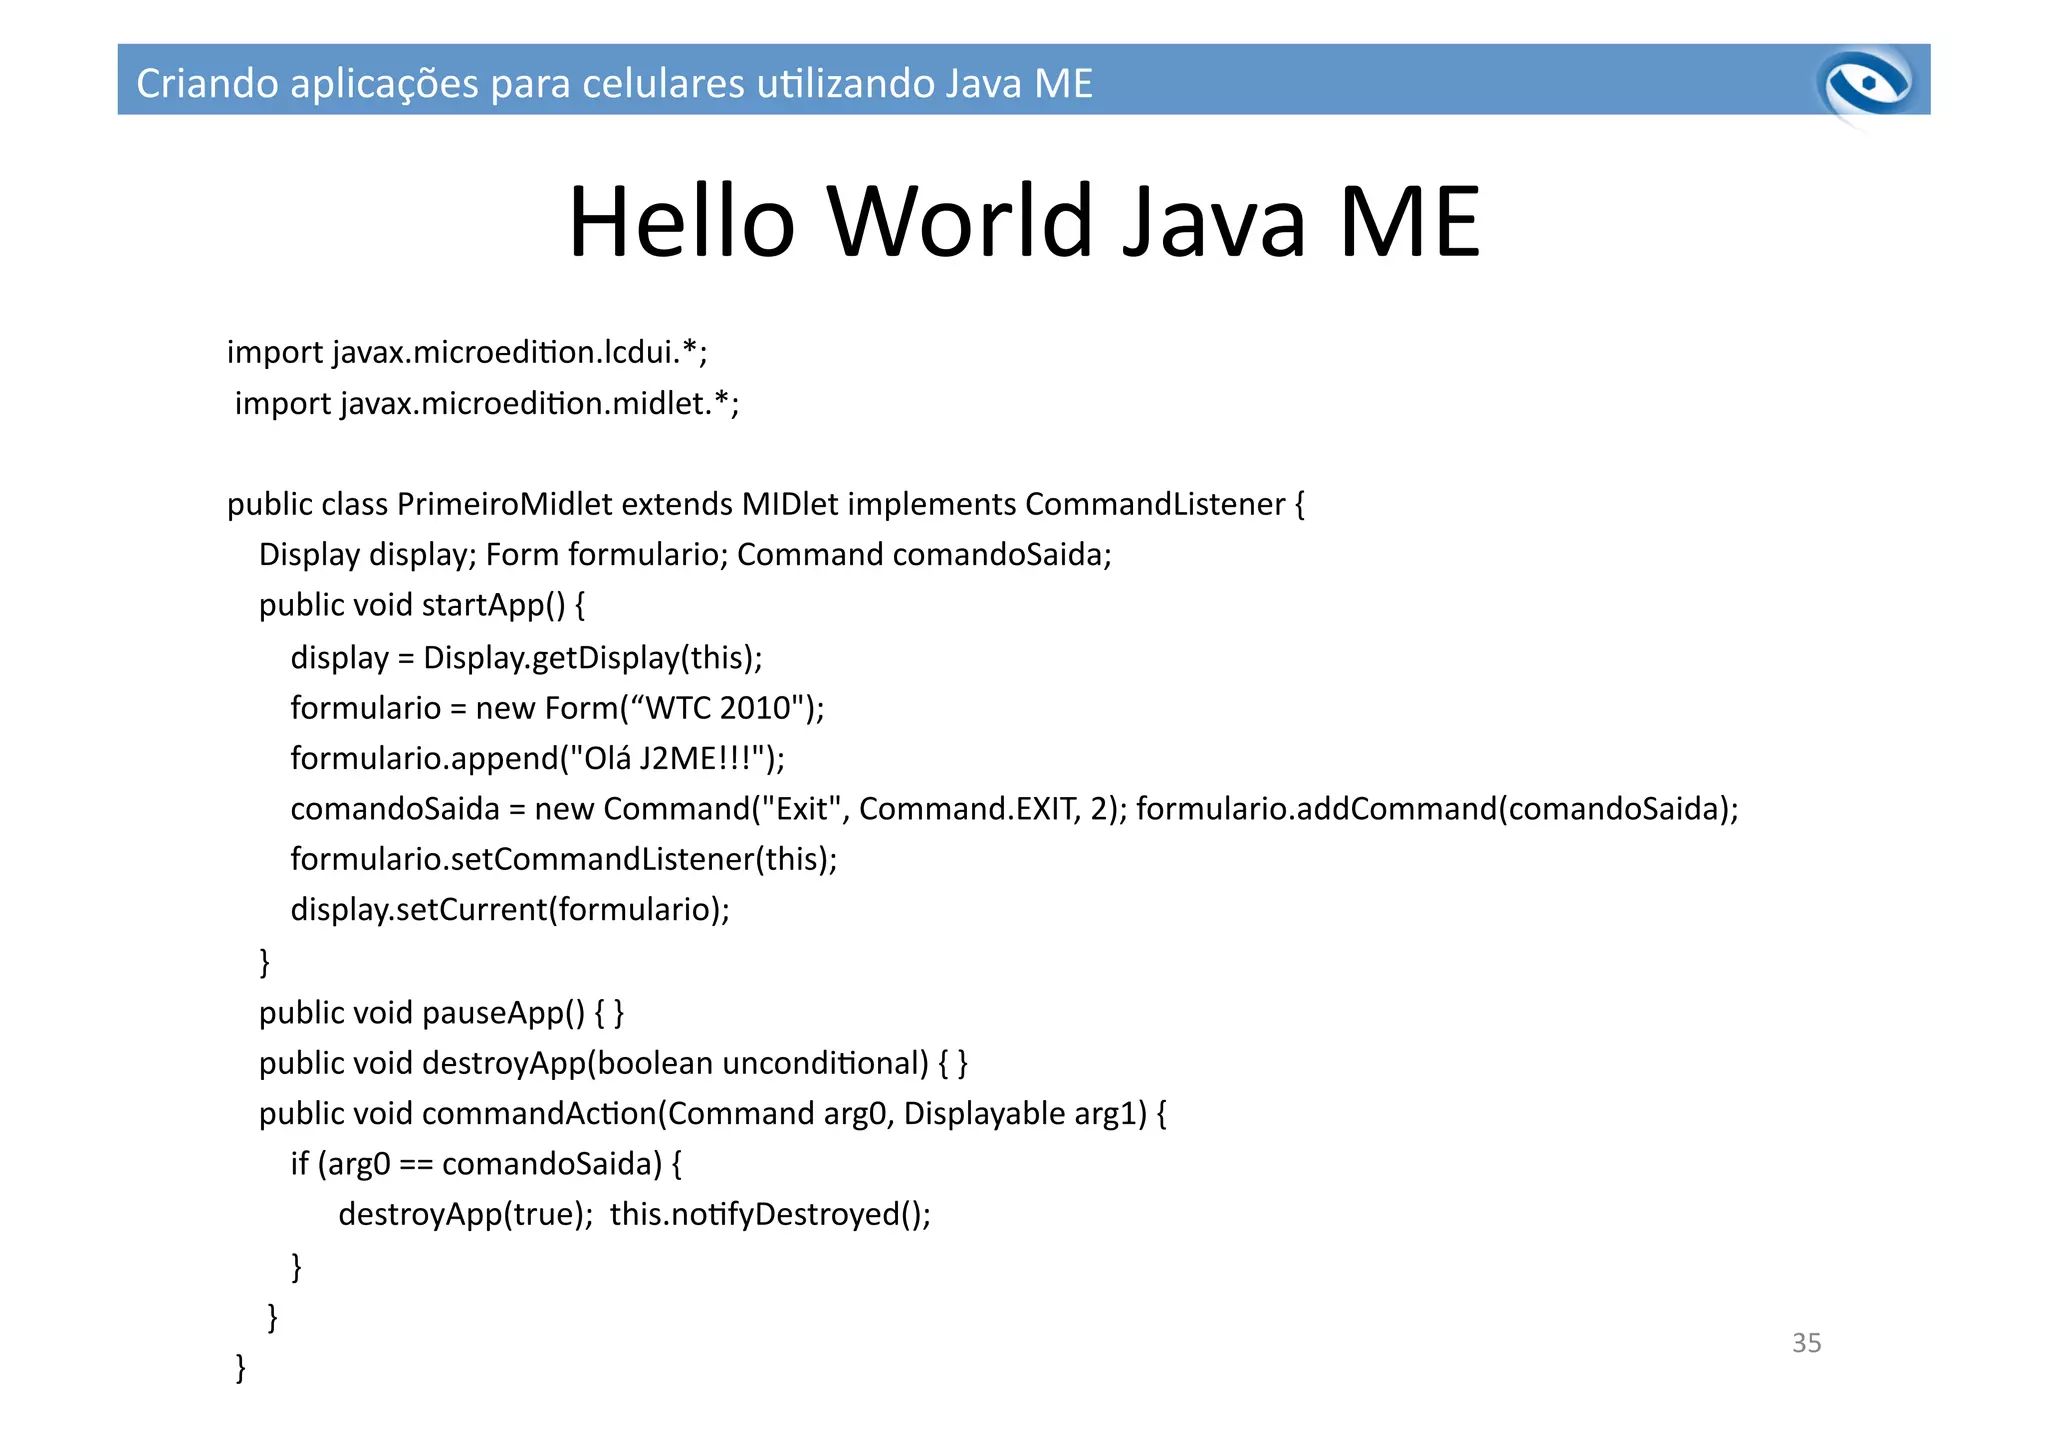Click the slide title 'Hello World Java ME'
The image size is (2048, 1447).
click(x=1024, y=221)
